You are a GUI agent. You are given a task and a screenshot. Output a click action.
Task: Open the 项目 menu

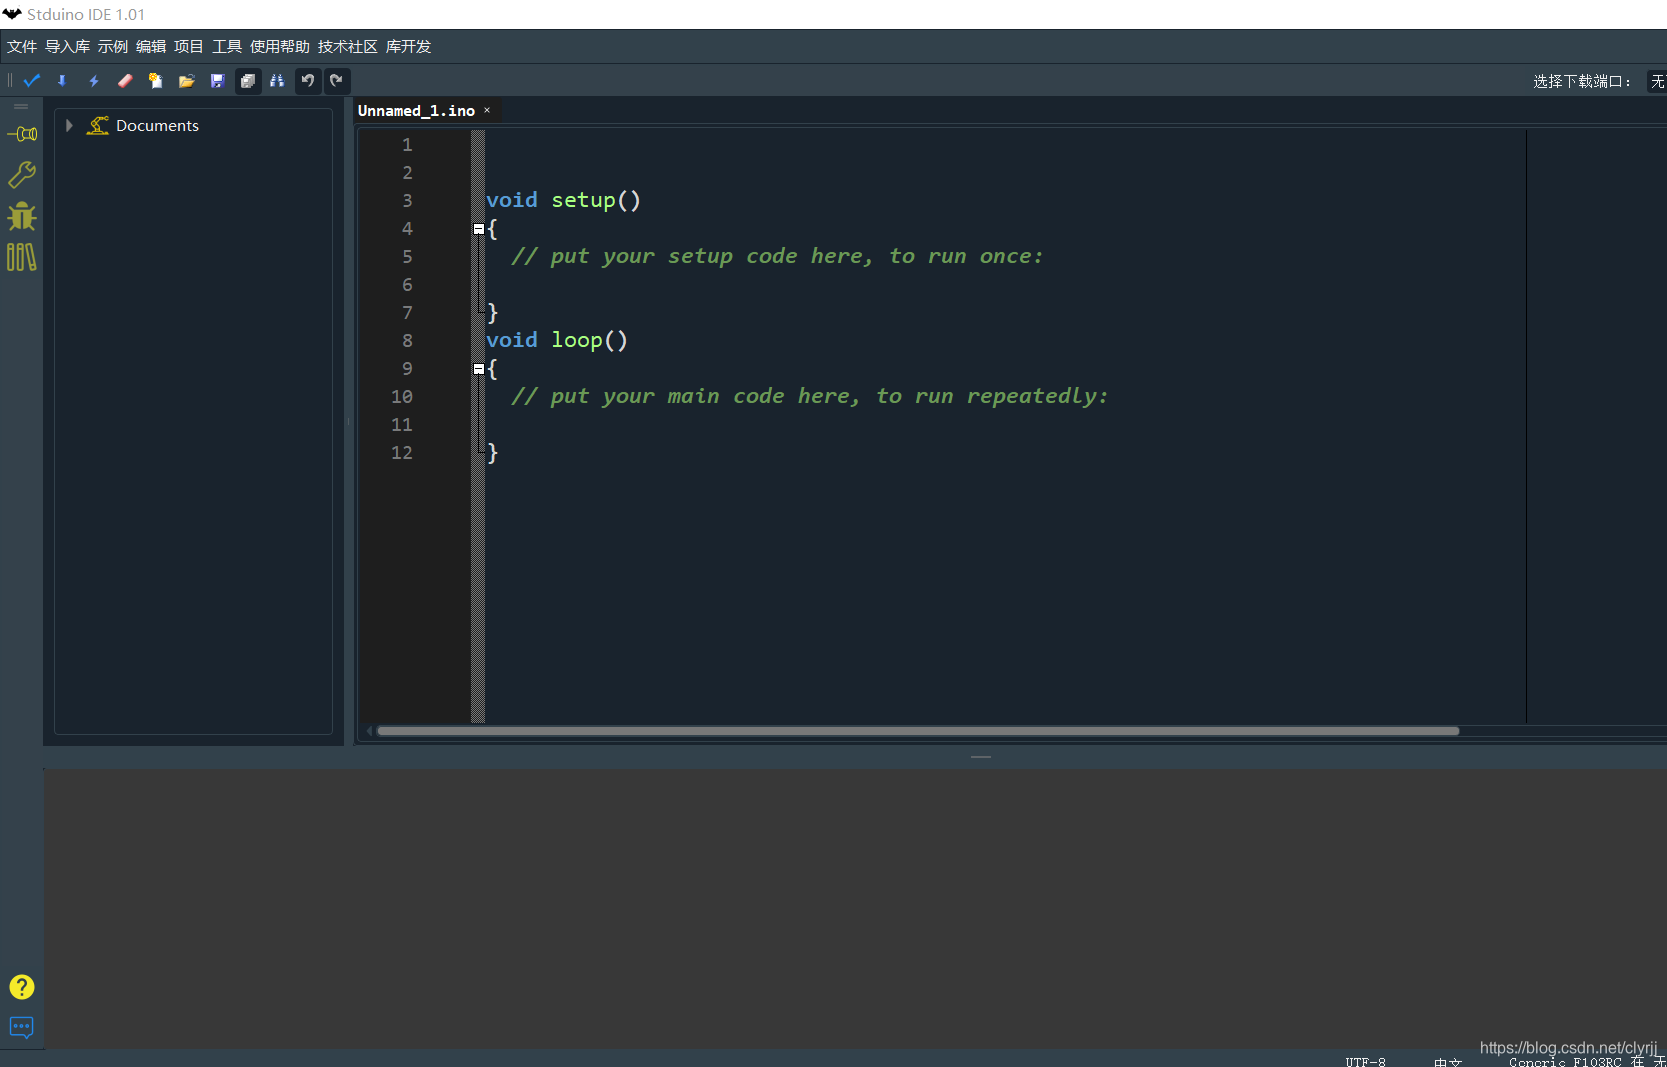coord(189,47)
